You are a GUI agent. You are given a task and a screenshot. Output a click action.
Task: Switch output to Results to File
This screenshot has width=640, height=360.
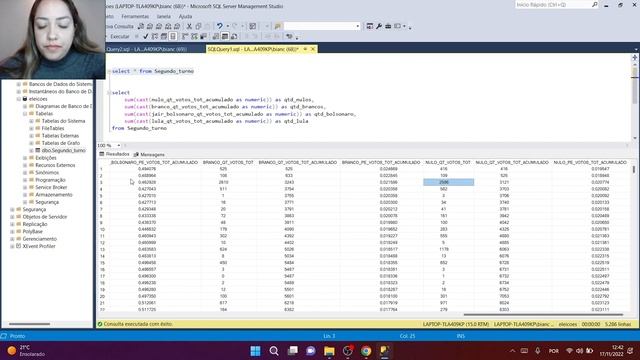click(x=234, y=36)
